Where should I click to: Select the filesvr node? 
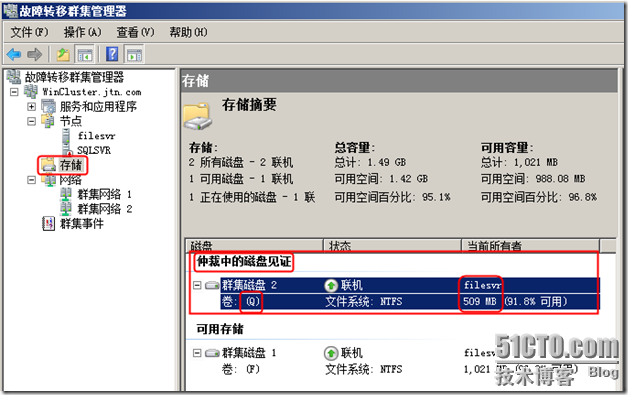(96, 136)
